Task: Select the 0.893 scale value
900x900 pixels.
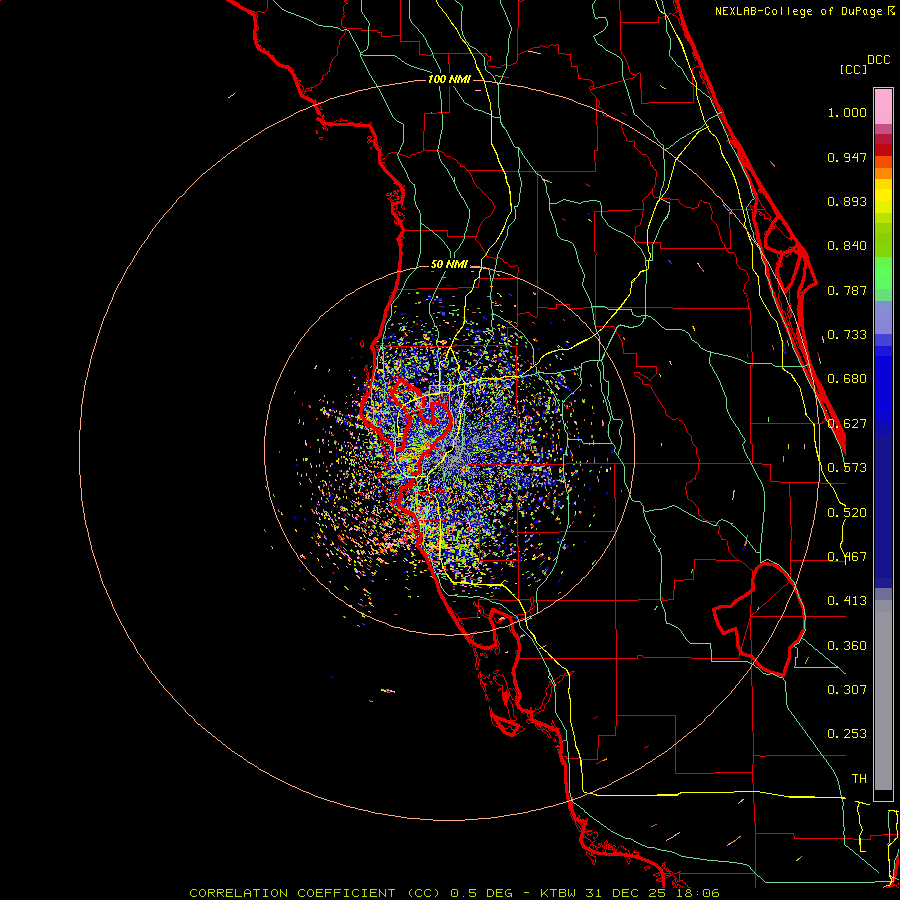Action: 847,201
